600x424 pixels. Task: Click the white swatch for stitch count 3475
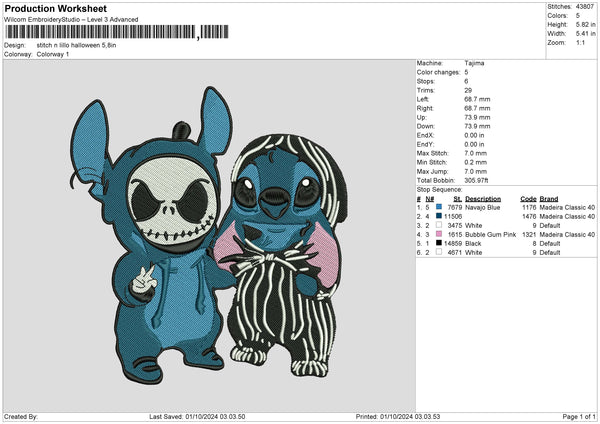(x=438, y=225)
